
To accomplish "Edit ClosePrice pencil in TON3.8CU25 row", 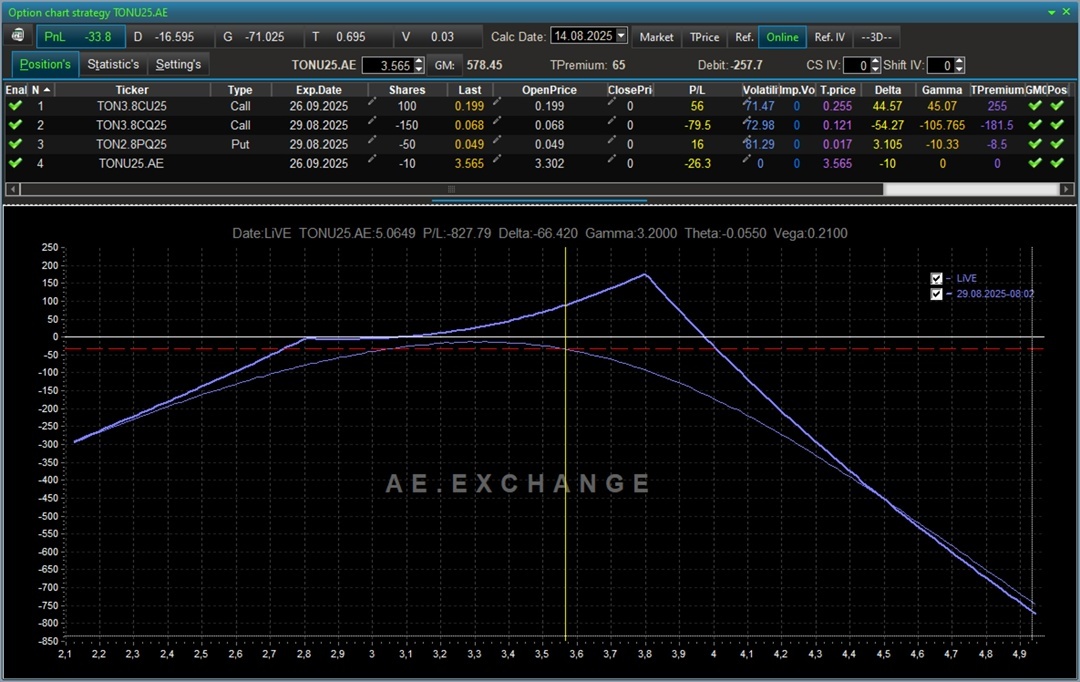I will tap(611, 102).
